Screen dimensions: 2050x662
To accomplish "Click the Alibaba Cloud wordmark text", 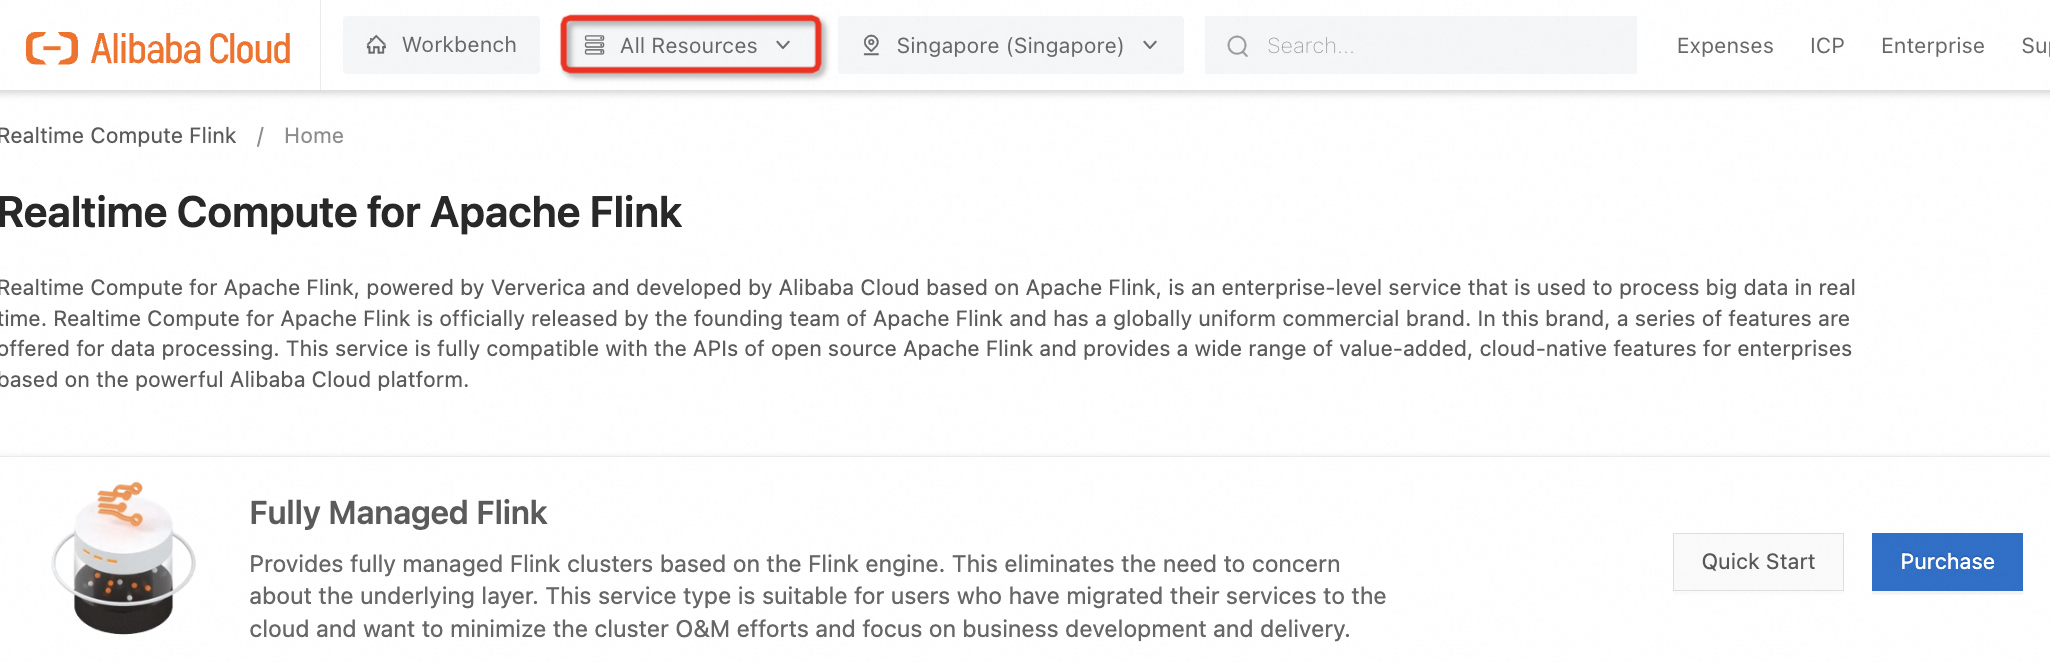I will coord(190,48).
